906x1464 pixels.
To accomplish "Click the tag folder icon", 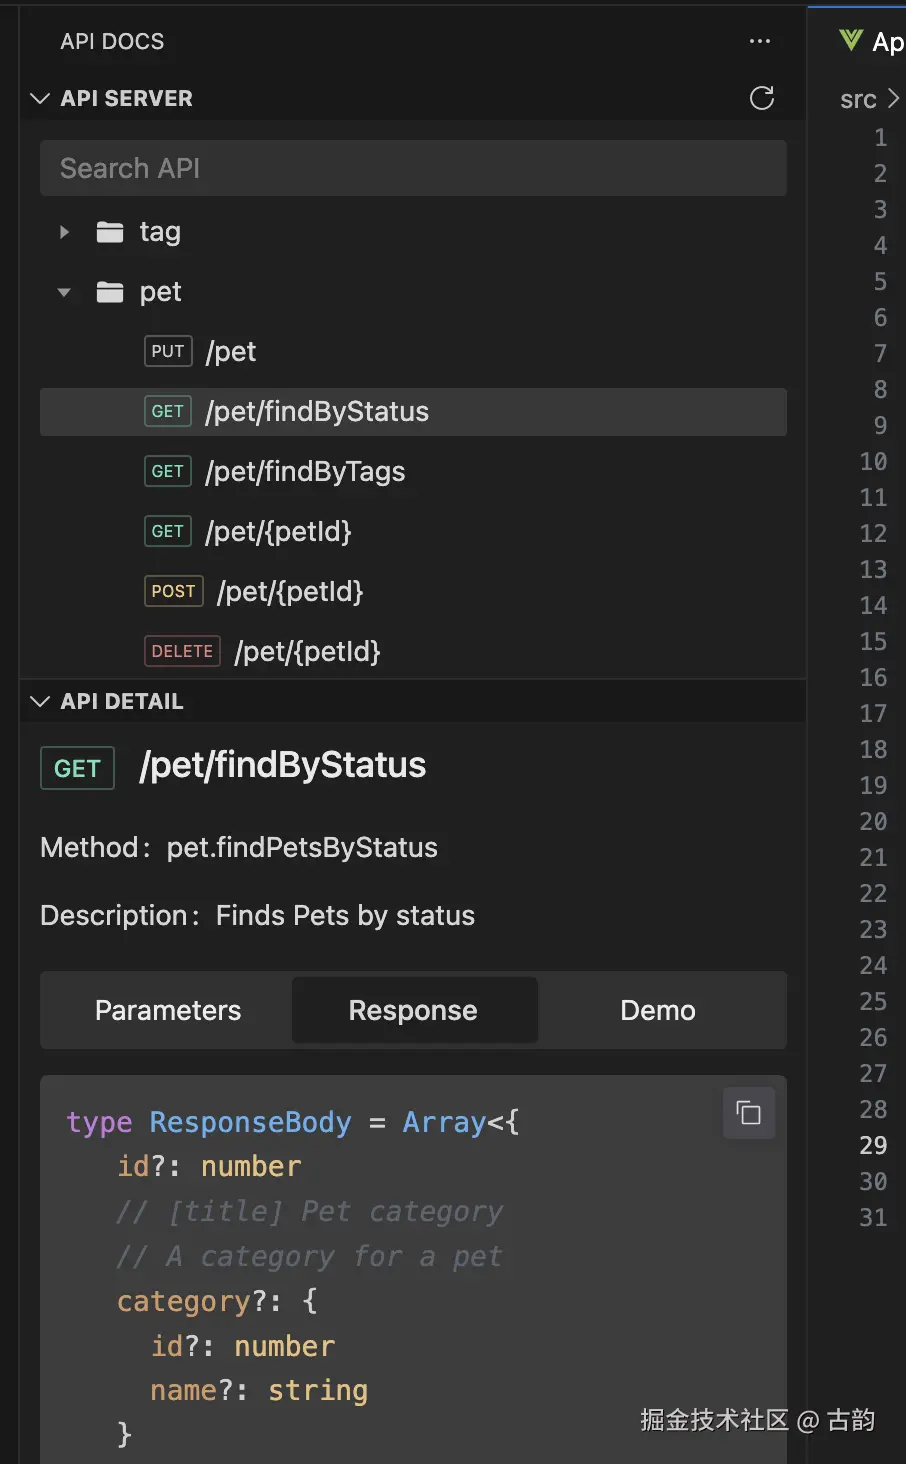I will click(110, 232).
